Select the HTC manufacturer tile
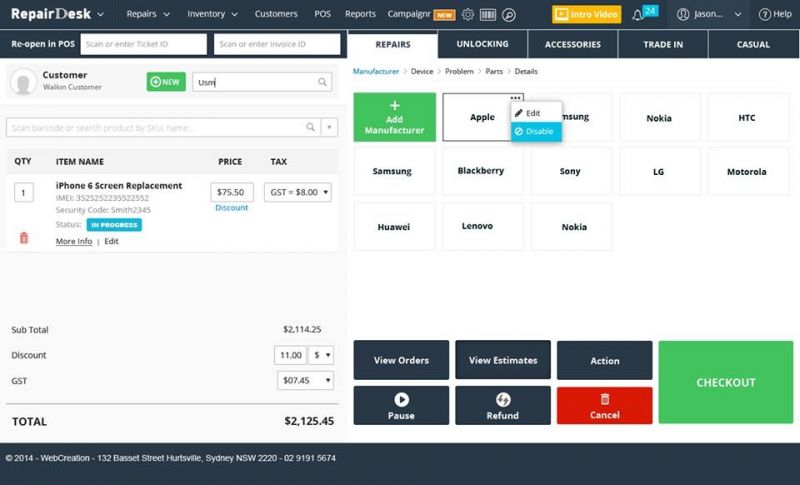Screen dimensions: 800x485 [747, 118]
